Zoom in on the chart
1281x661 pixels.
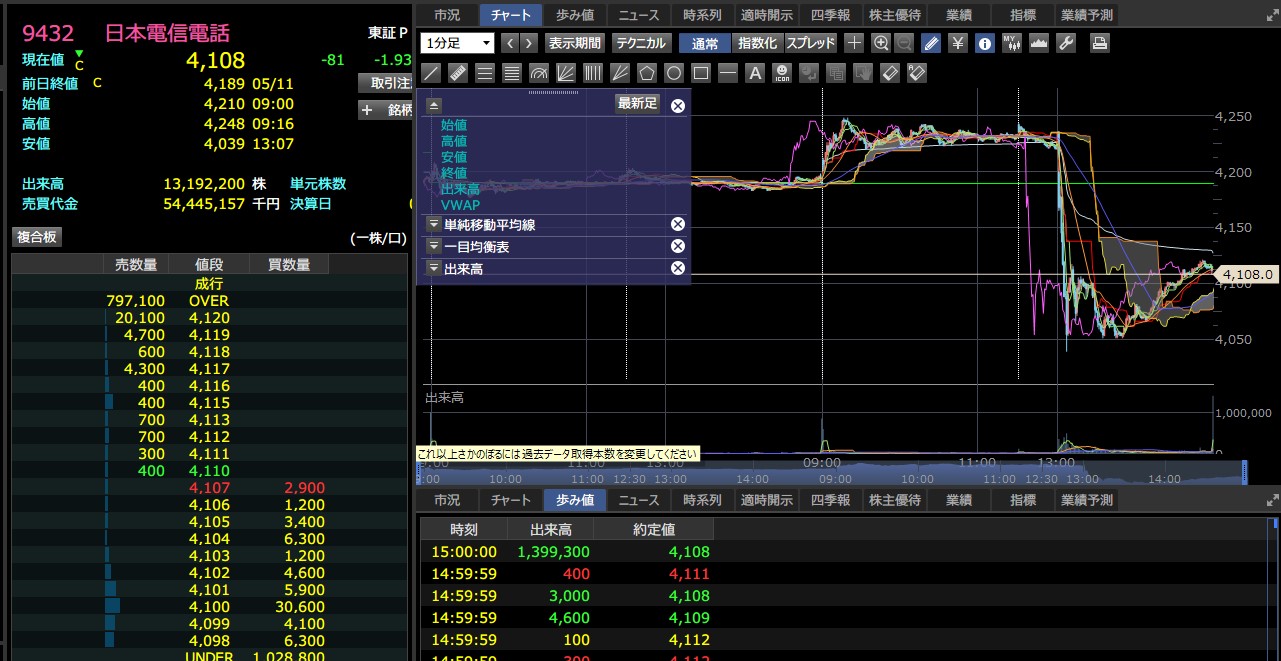(x=881, y=43)
